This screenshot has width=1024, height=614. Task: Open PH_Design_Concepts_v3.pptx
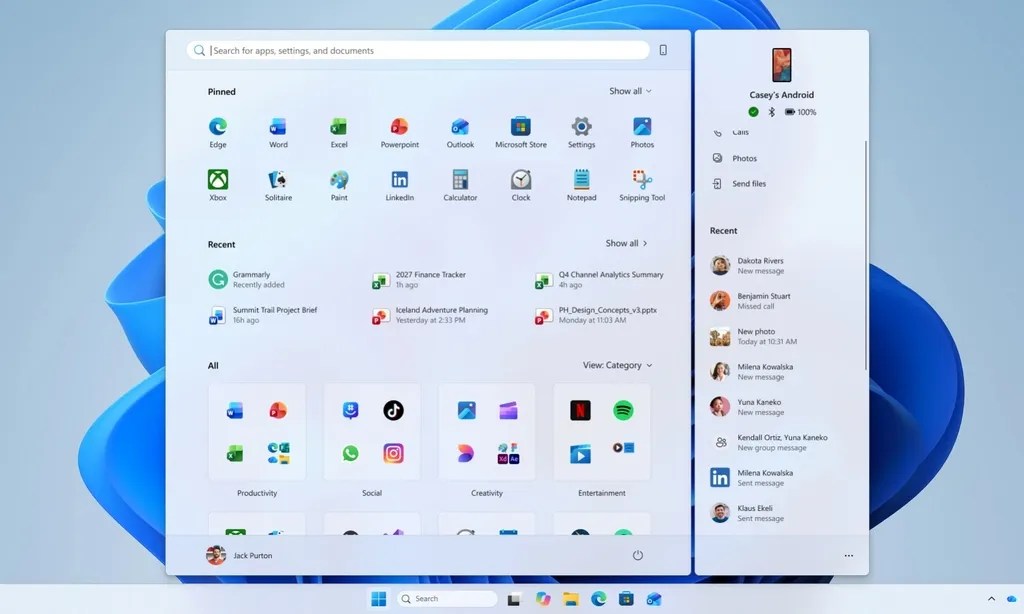tap(596, 315)
